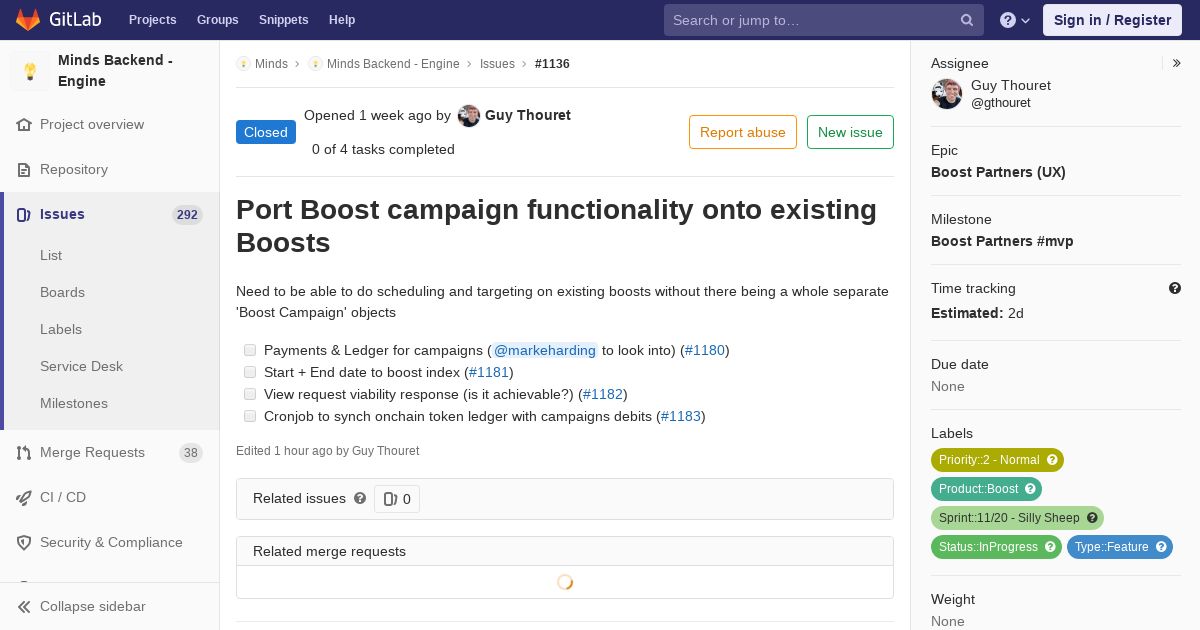Select Labels under Issues
This screenshot has height=630, width=1200.
coord(61,330)
